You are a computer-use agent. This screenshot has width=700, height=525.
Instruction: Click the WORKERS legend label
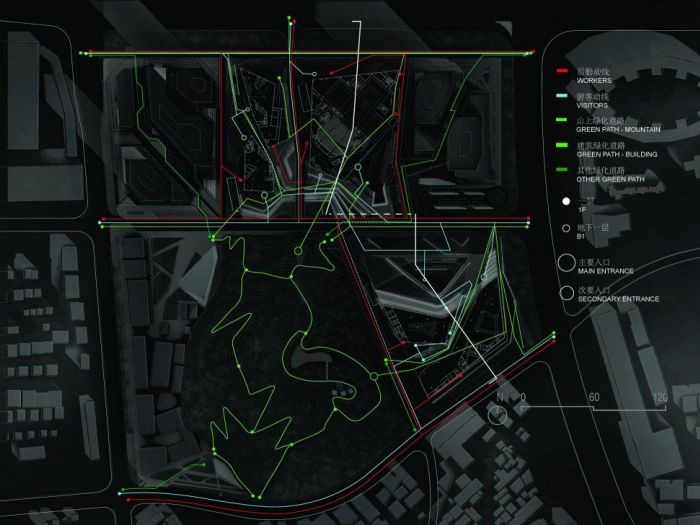[x=594, y=81]
